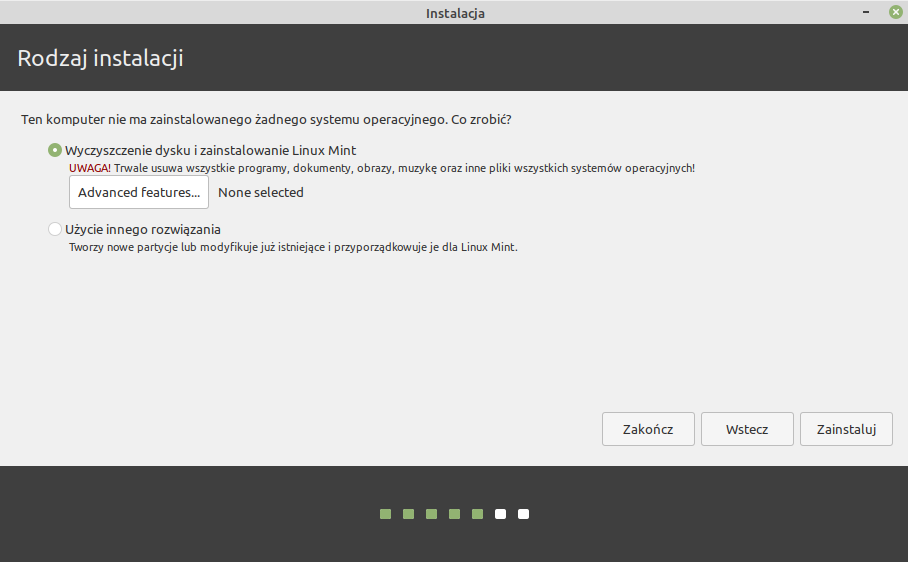Go back with the Wstecz button

tap(747, 429)
